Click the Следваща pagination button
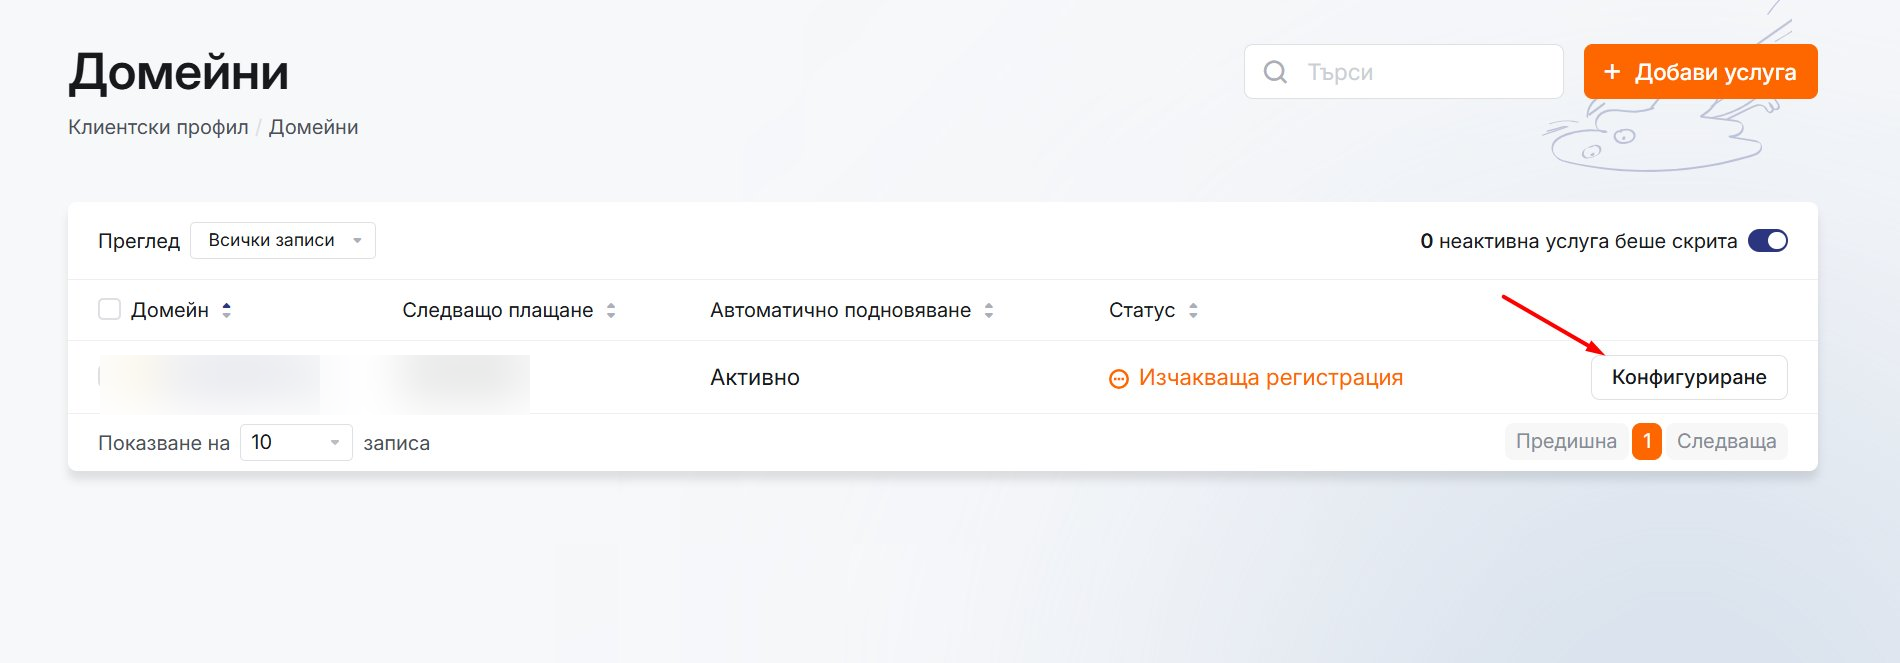This screenshot has width=1900, height=663. 1726,442
